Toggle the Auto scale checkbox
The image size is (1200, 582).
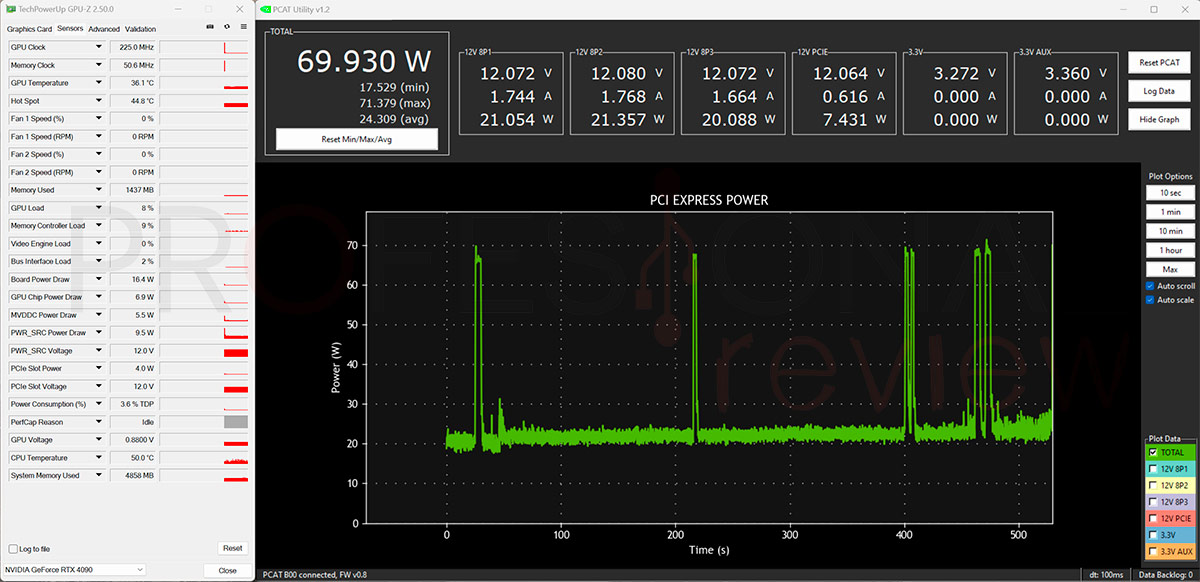tap(1150, 300)
